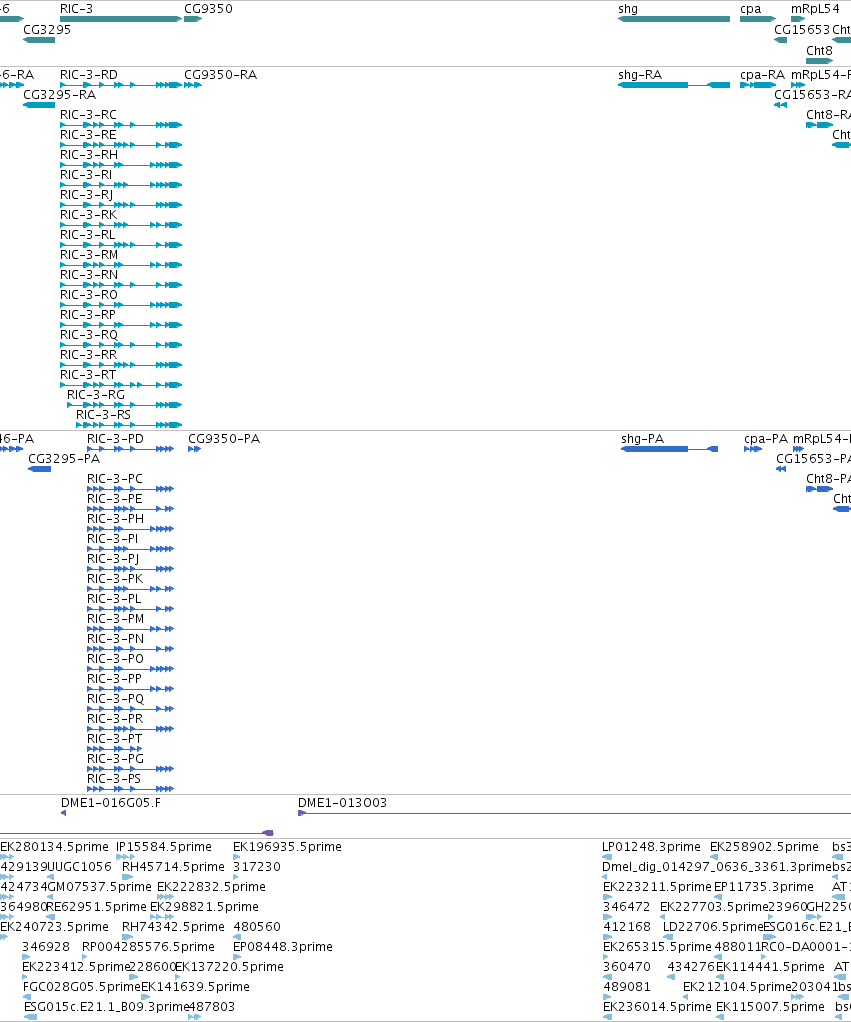The image size is (851, 1022).
Task: Select the EK258902.5prime EST label
Action: 764,847
